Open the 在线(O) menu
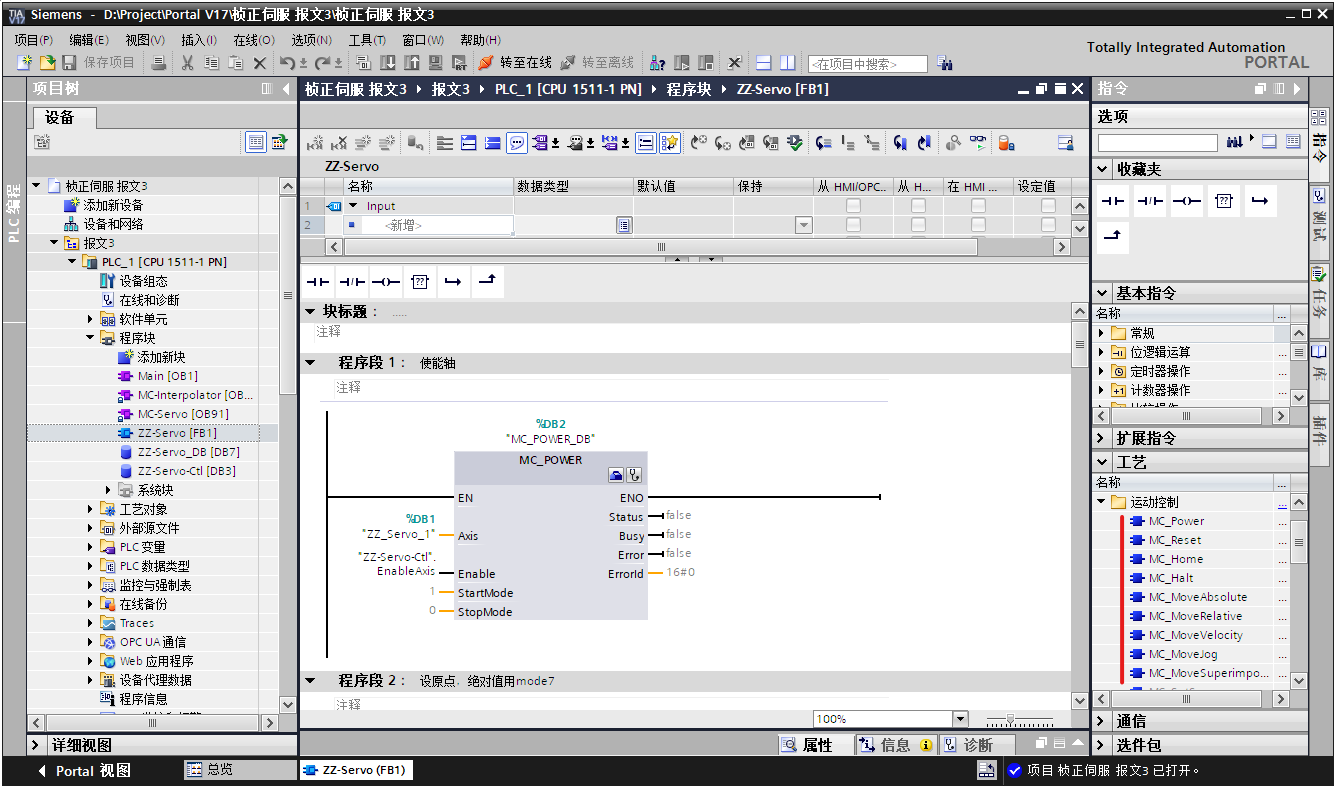Viewport: 1336px width, 788px height. (254, 40)
